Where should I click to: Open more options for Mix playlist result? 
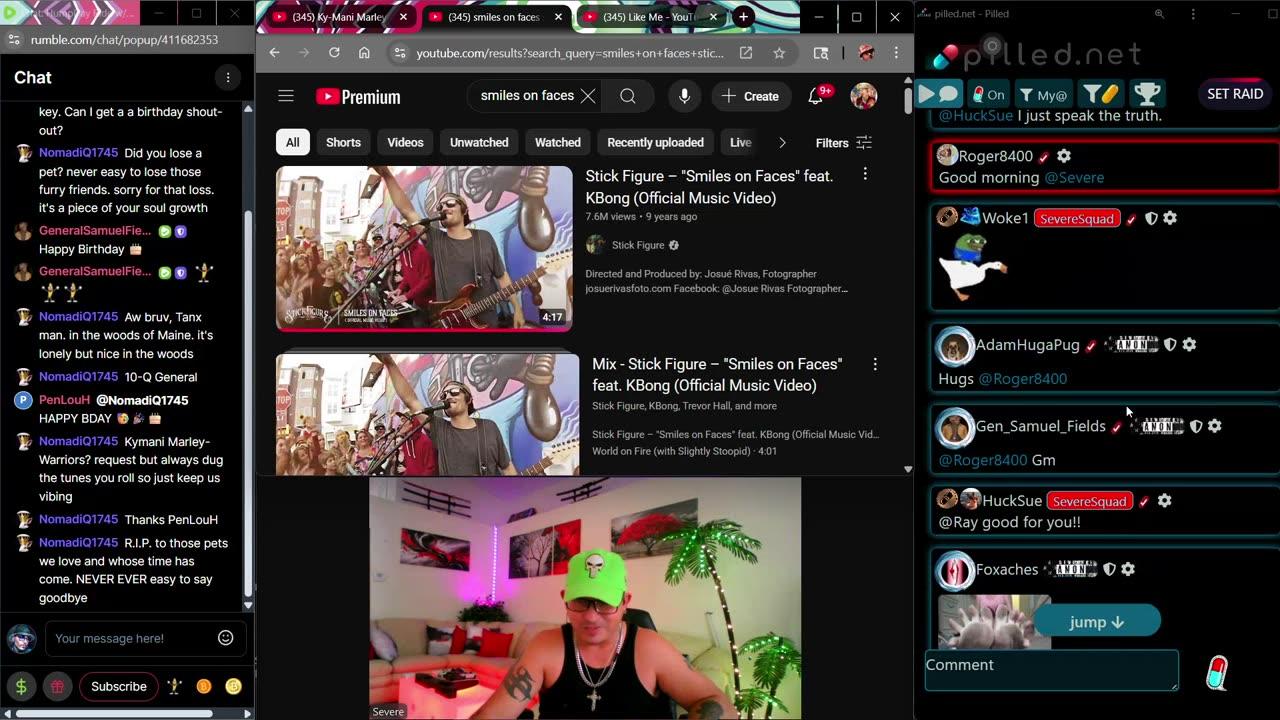[x=875, y=364]
